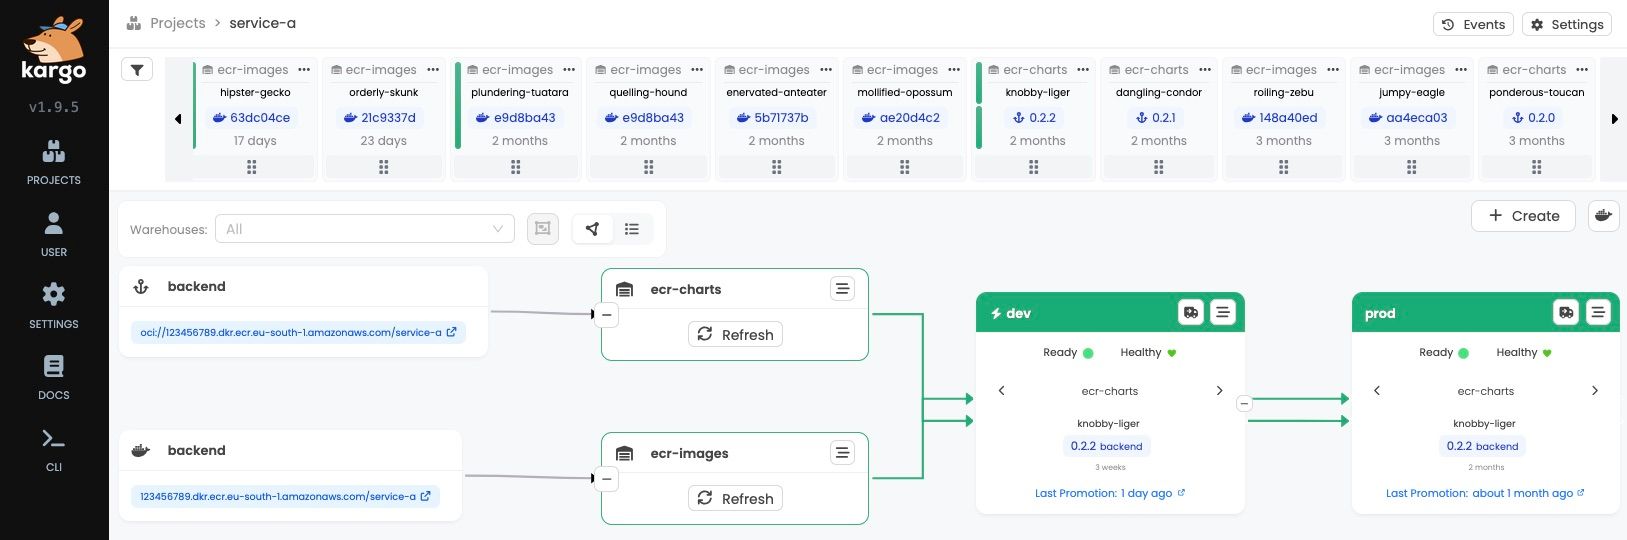
Task: Open the freight filter funnel icon
Action: coord(137,69)
